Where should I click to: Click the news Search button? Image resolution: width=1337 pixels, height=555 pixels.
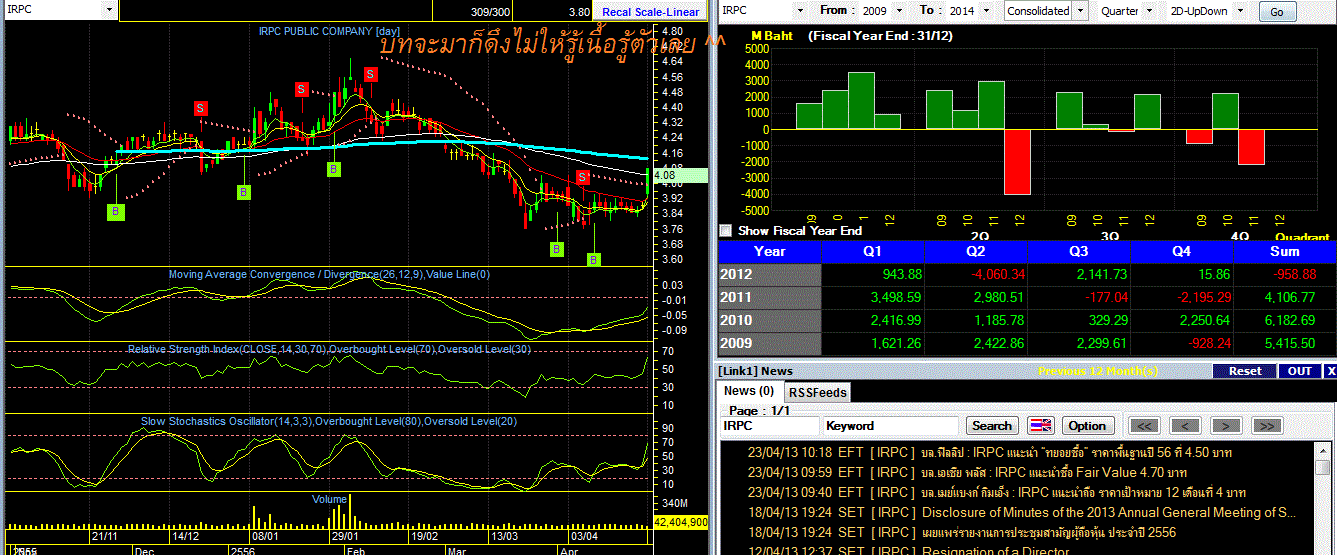992,425
